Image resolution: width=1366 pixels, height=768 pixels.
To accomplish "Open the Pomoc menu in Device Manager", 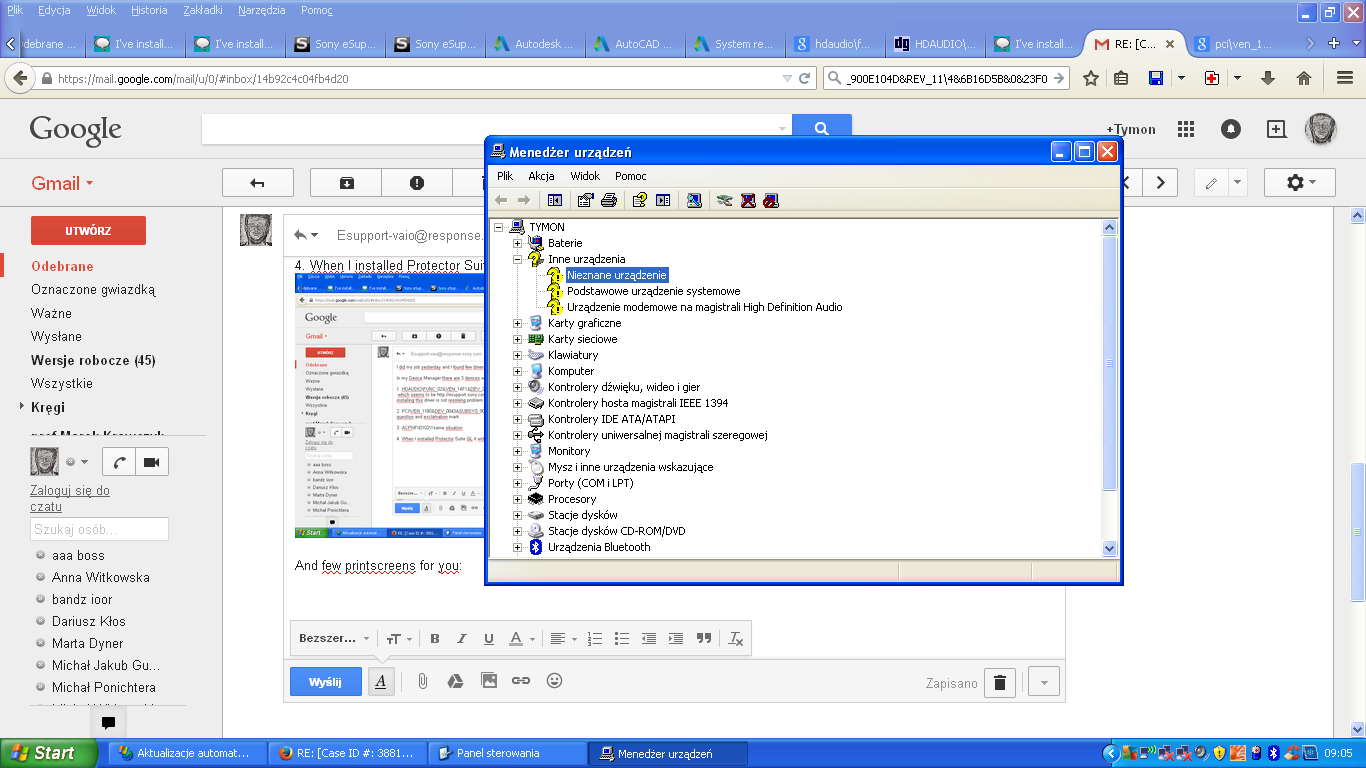I will (631, 176).
